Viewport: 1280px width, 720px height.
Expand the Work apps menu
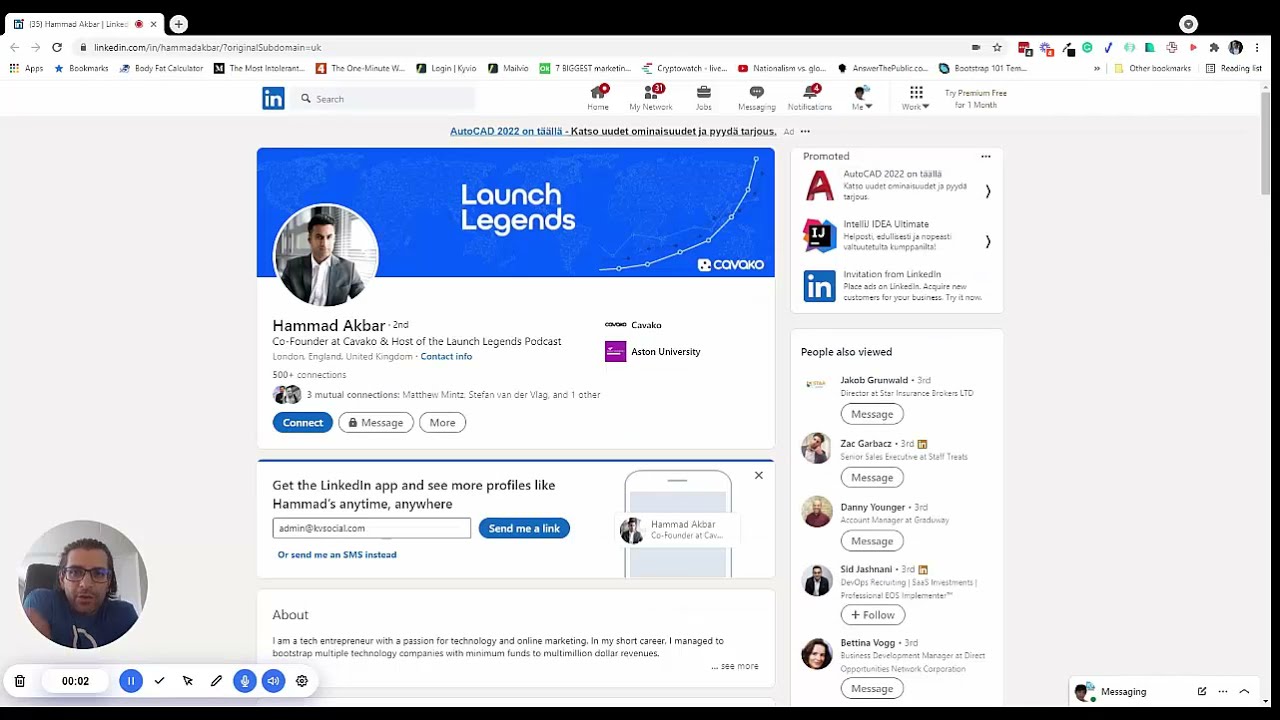pyautogui.click(x=916, y=98)
